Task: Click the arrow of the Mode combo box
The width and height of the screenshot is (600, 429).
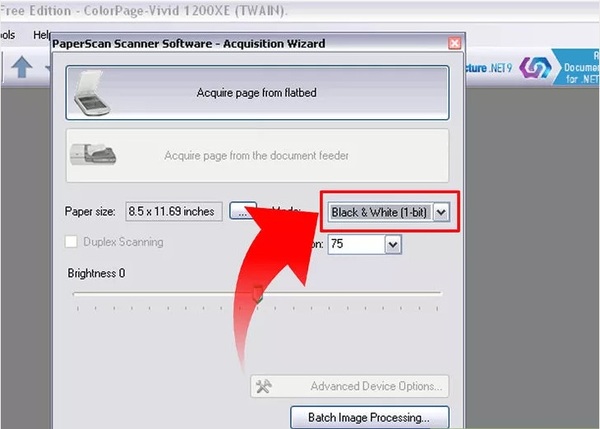Action: point(442,212)
